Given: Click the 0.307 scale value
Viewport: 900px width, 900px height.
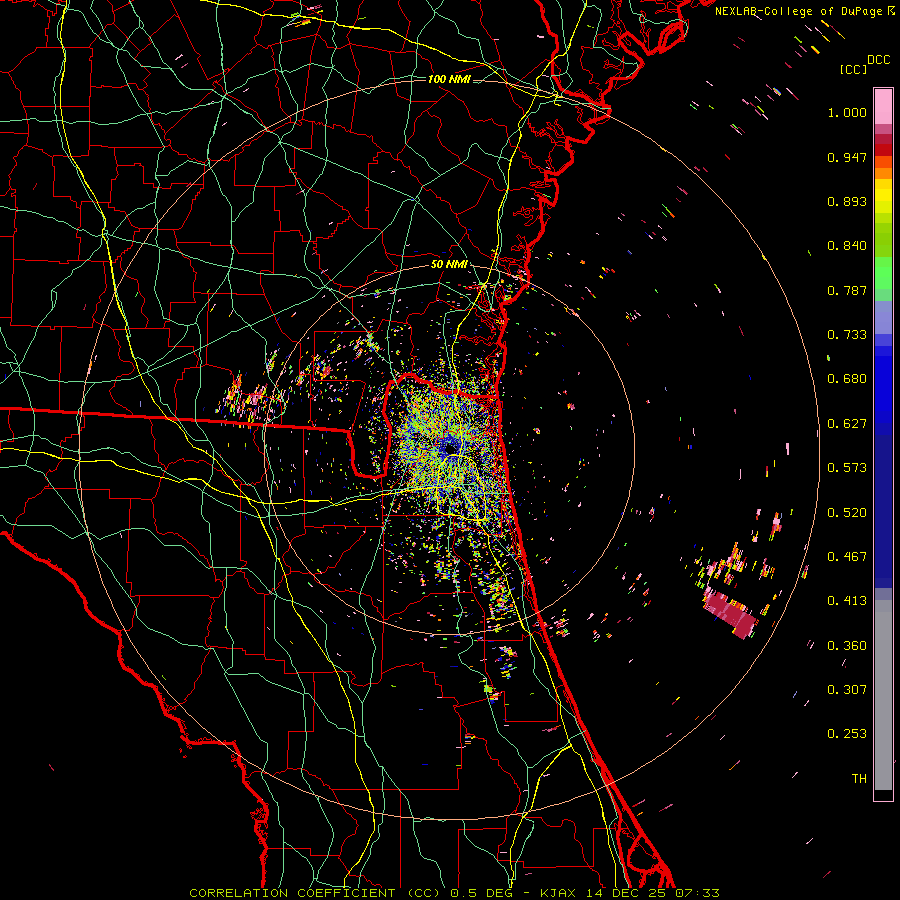Looking at the screenshot, I should tap(847, 690).
